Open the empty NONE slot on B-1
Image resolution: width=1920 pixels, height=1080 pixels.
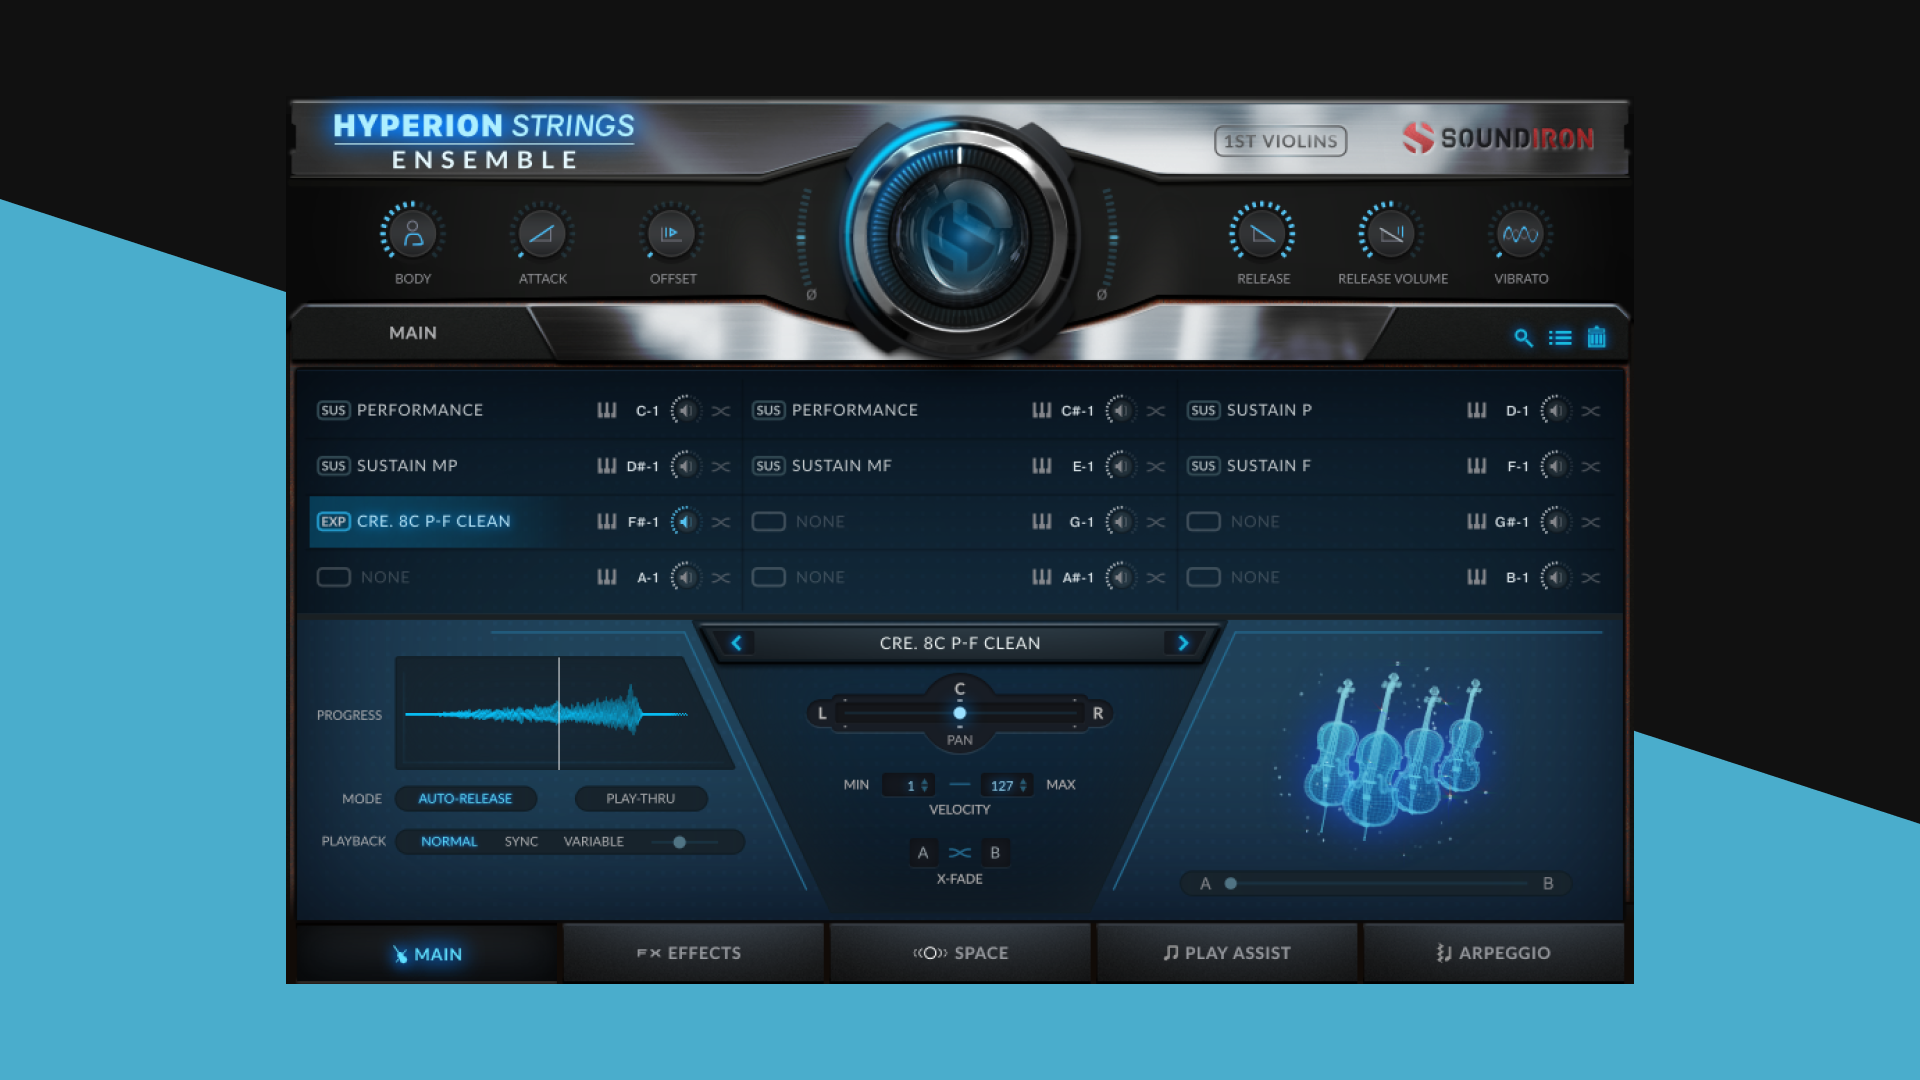(1255, 577)
